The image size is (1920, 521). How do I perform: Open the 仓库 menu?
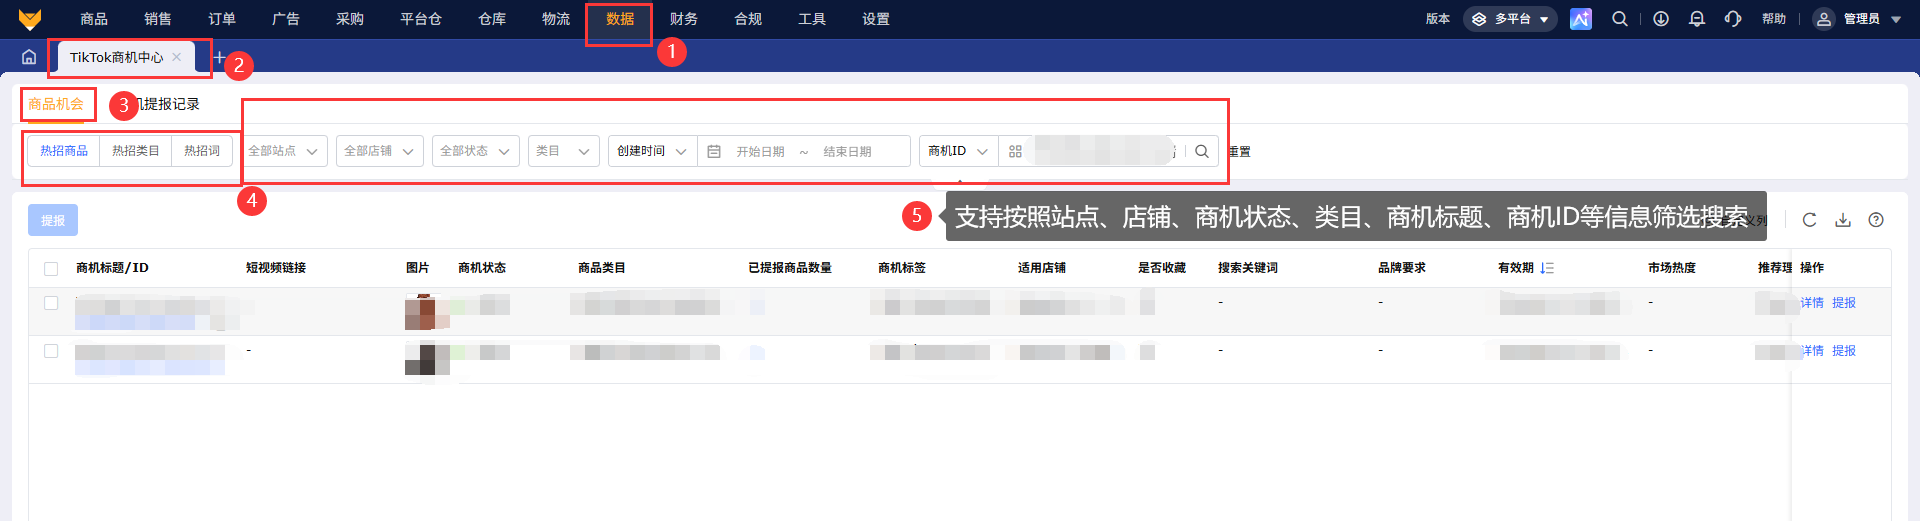[x=492, y=19]
